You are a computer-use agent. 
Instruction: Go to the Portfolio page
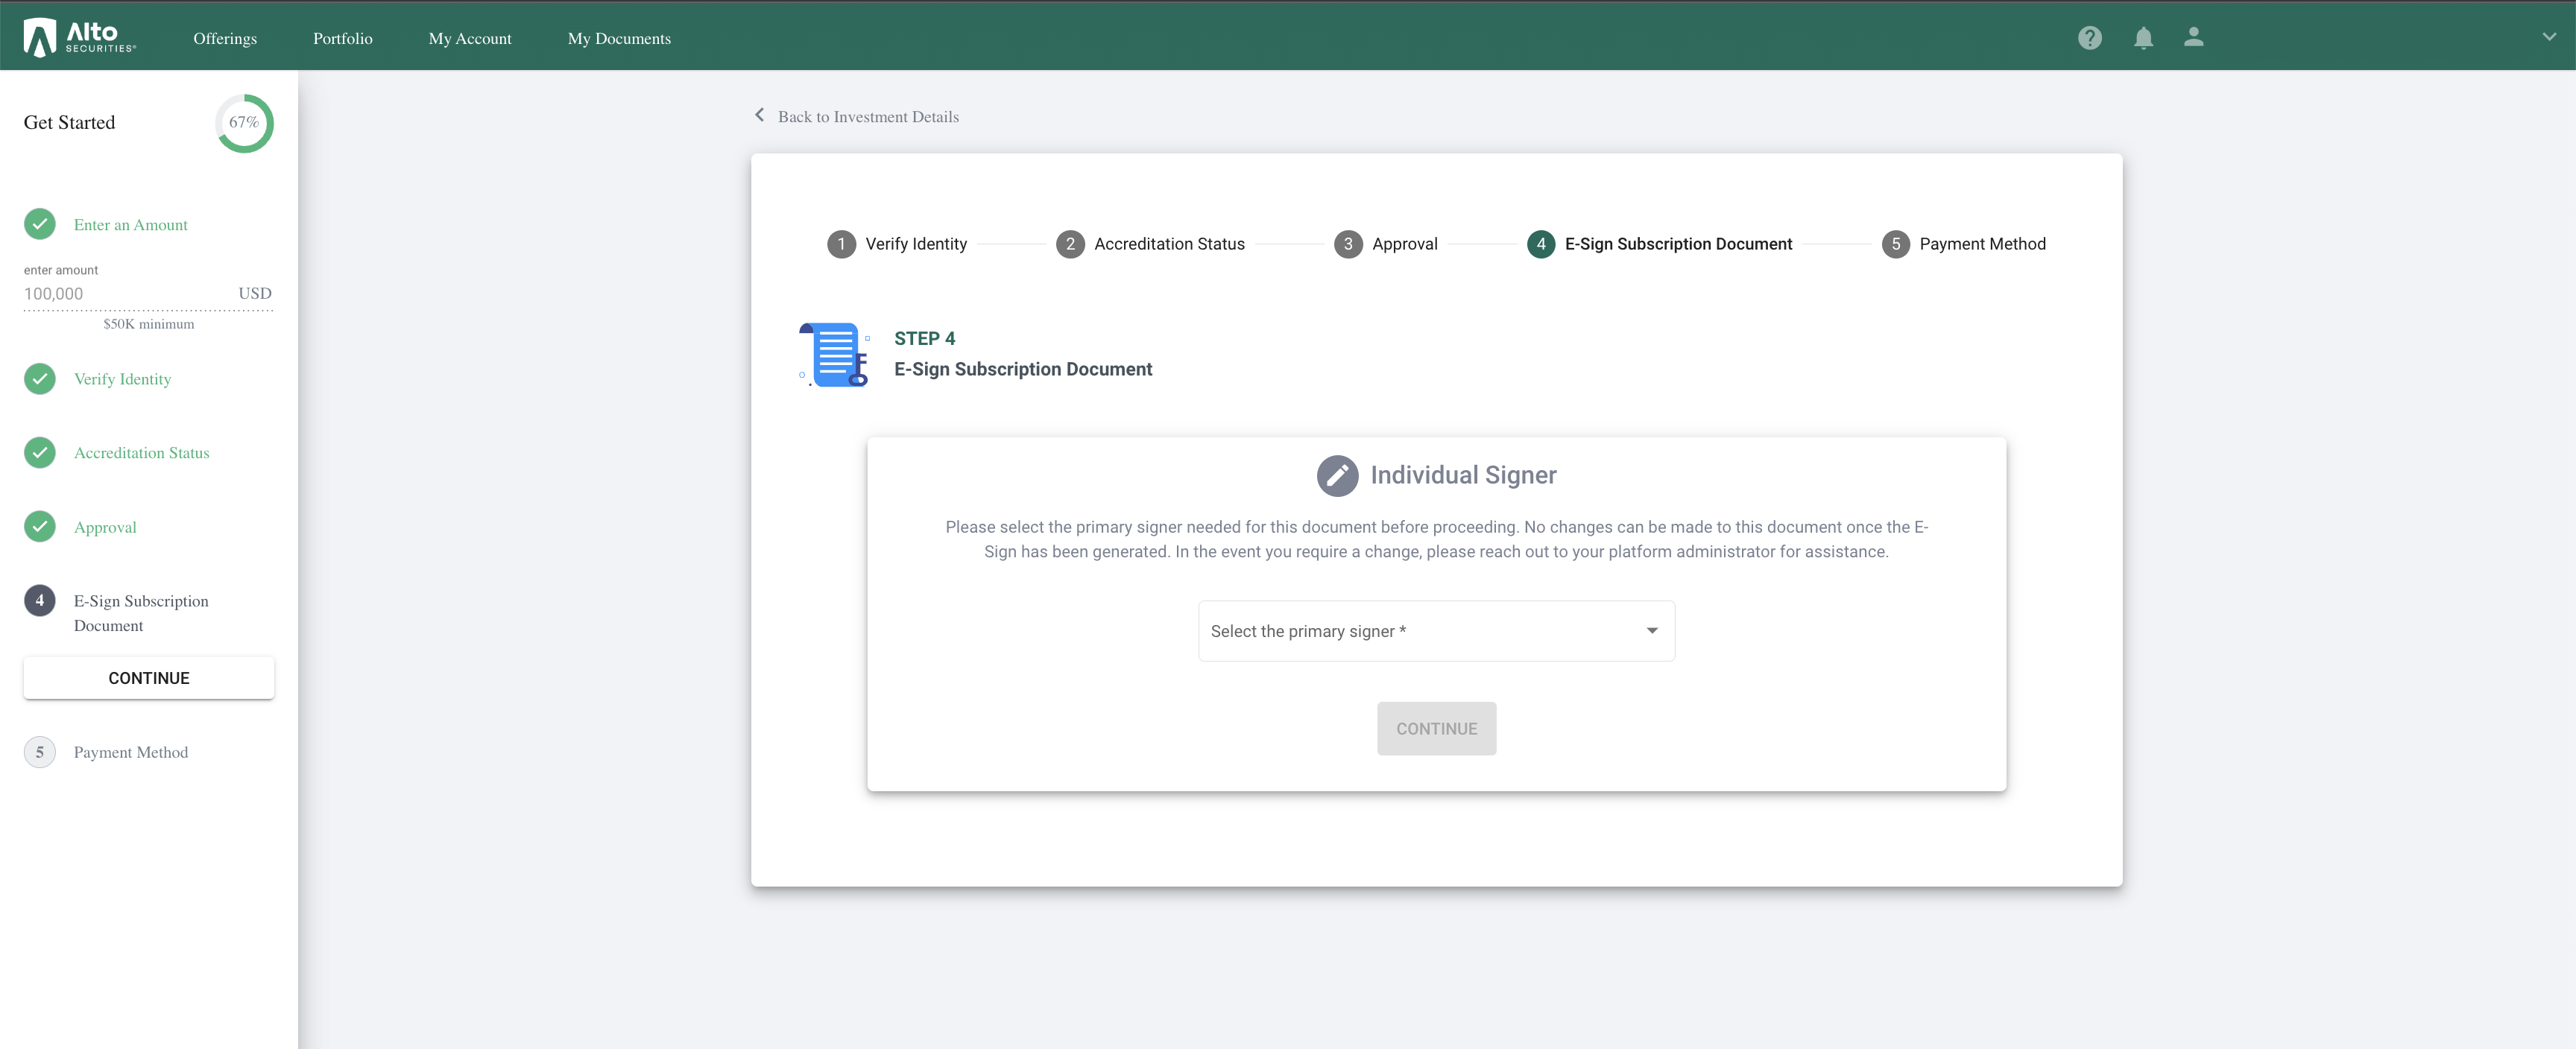(343, 38)
